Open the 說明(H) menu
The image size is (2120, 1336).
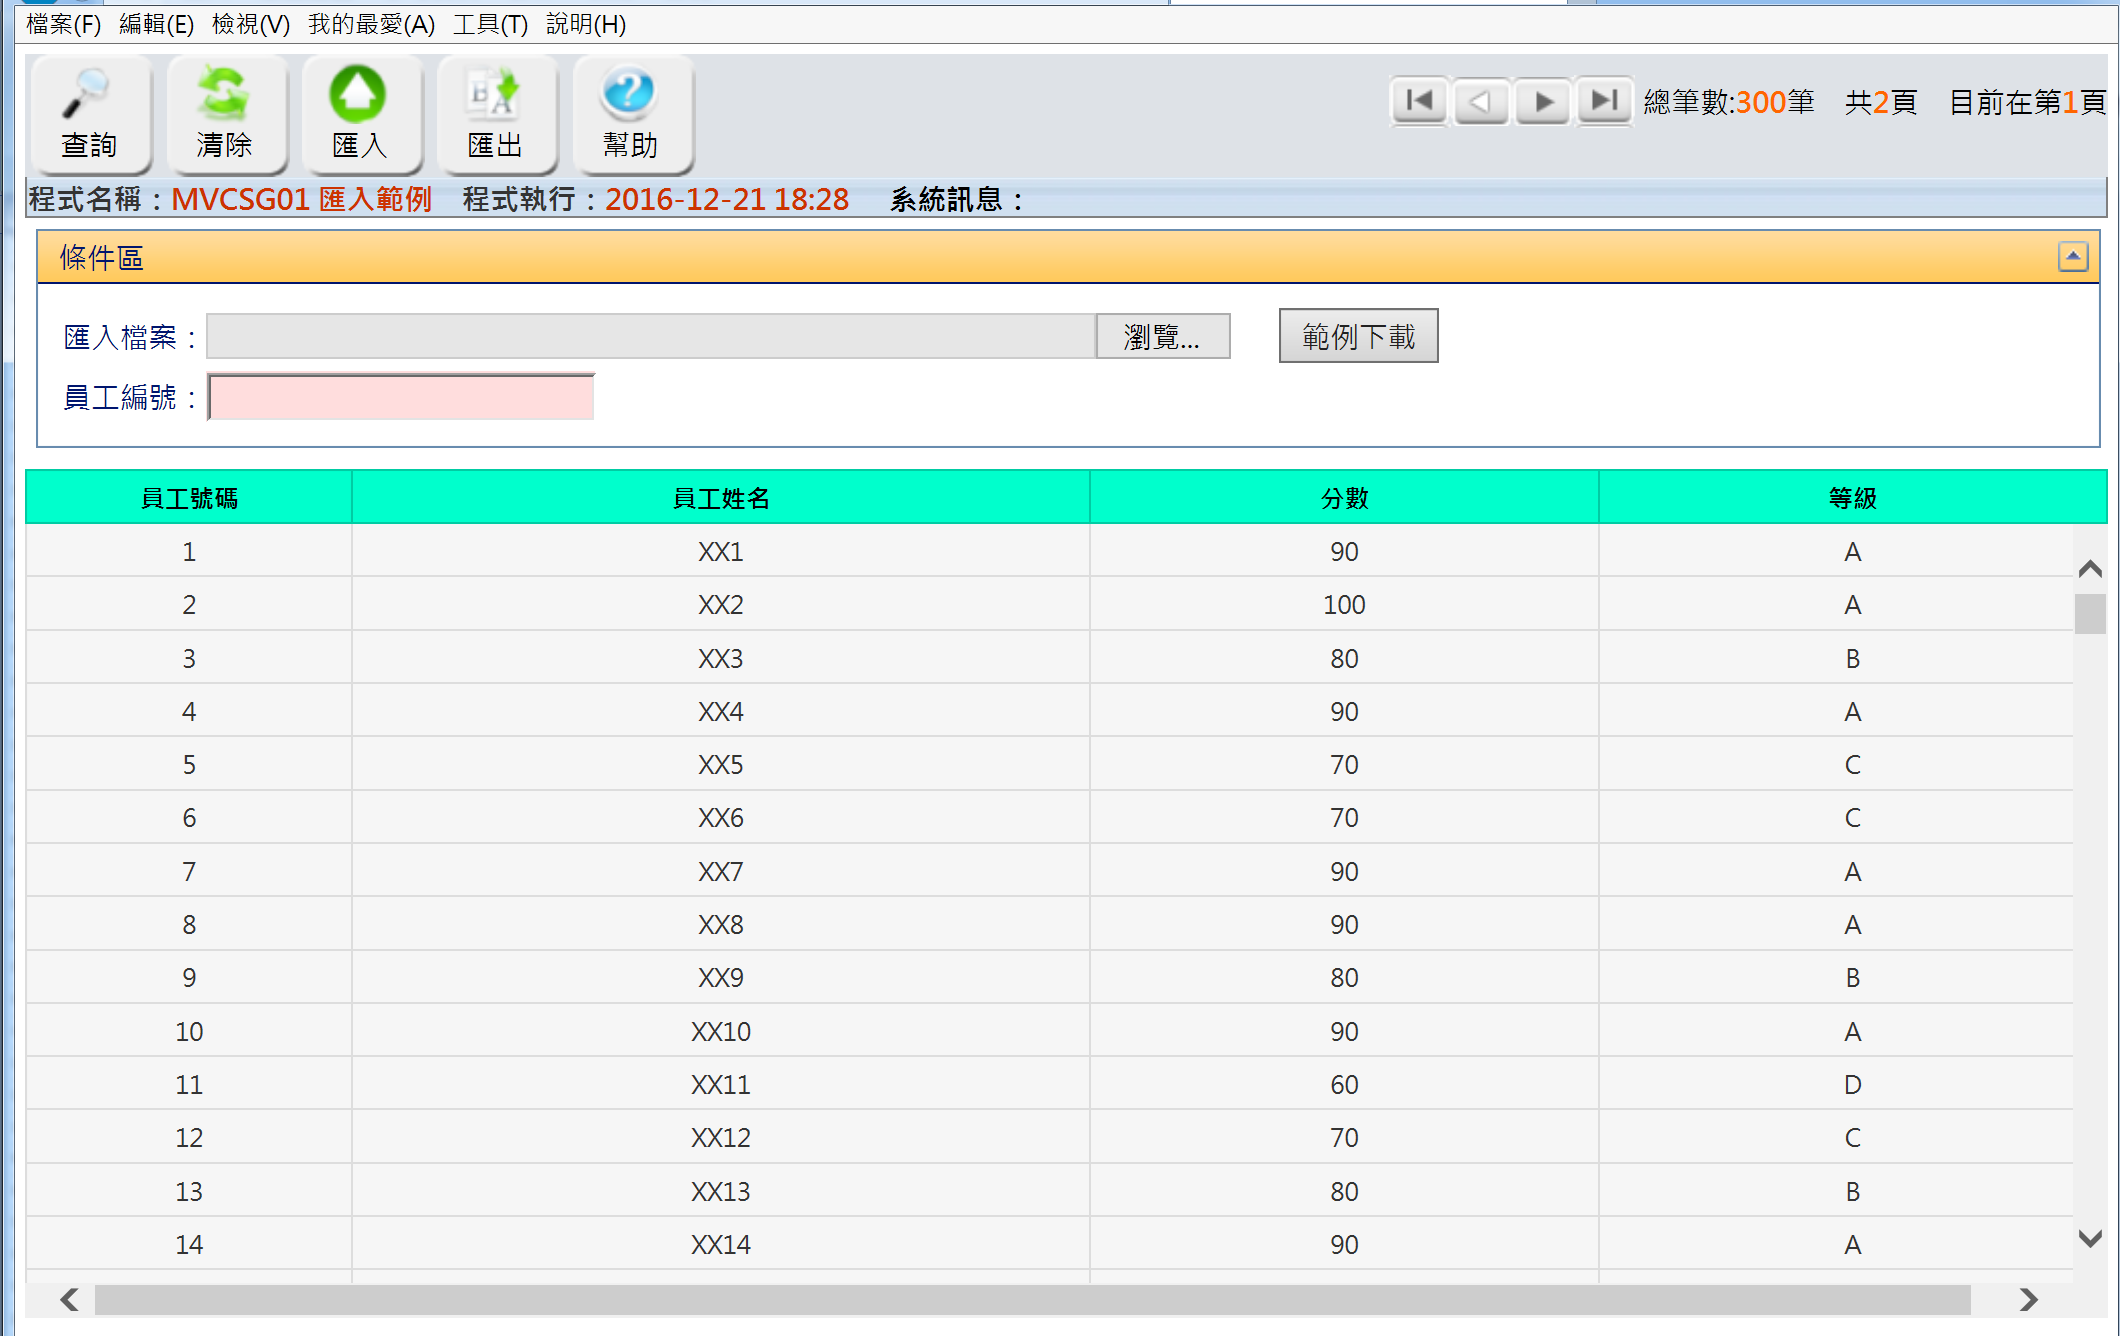pos(586,24)
